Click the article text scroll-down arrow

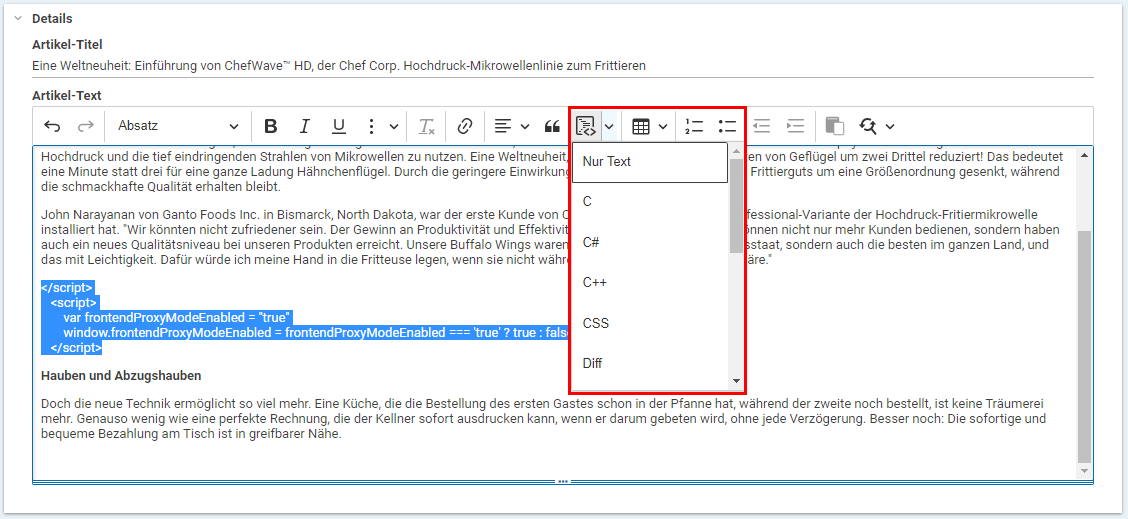pos(1085,471)
